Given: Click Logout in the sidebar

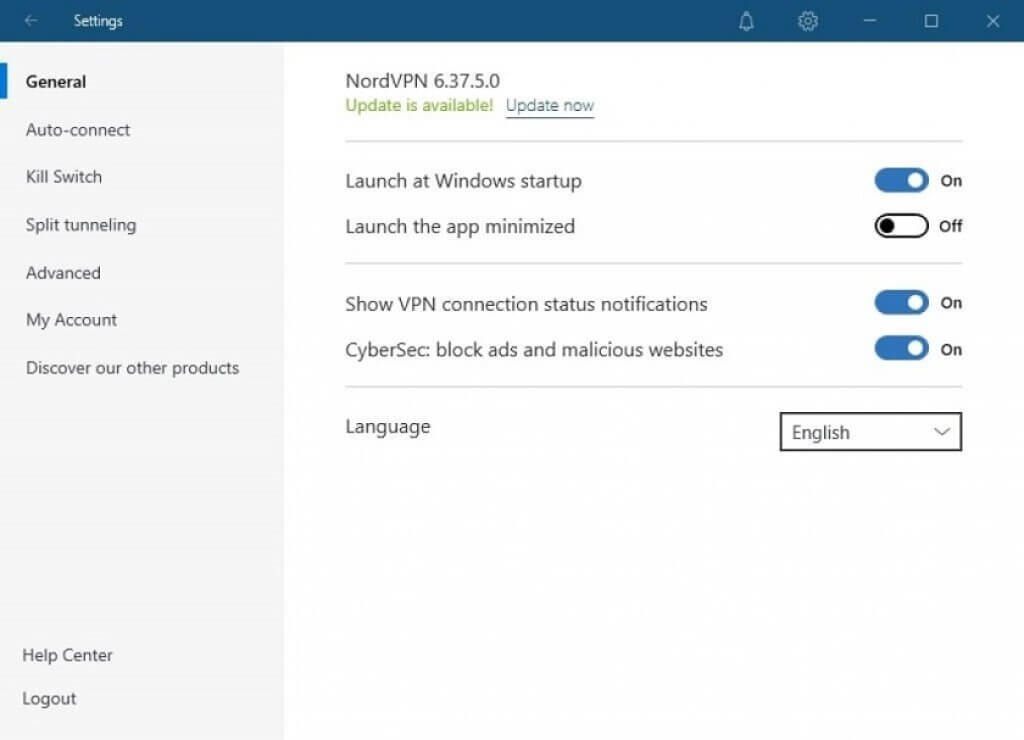Looking at the screenshot, I should tap(49, 699).
